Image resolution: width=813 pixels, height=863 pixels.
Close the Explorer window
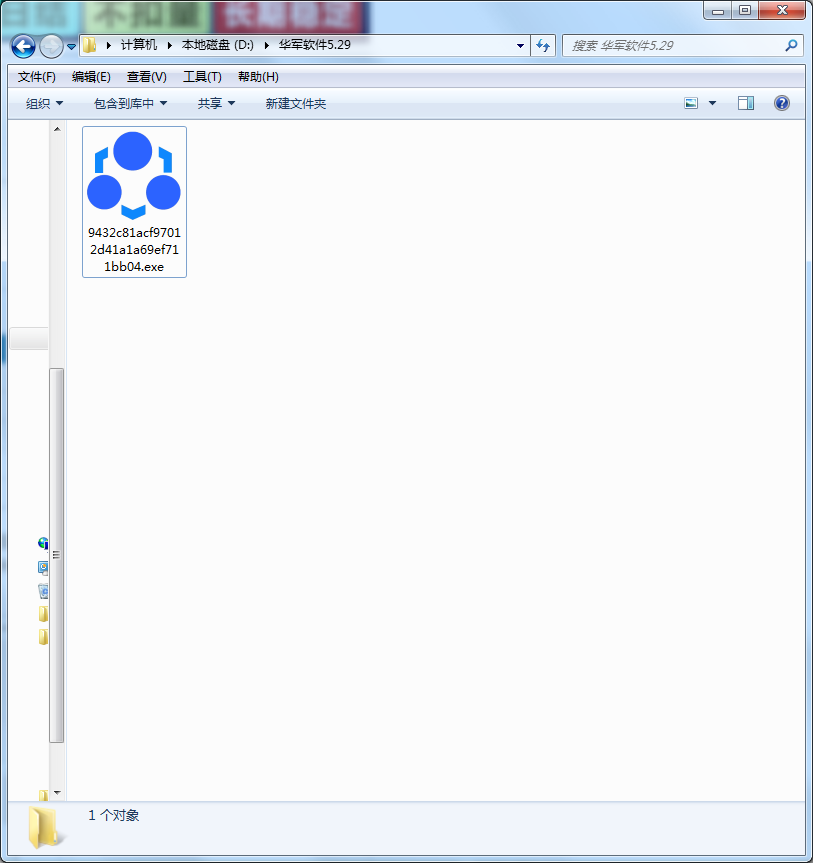click(x=782, y=10)
